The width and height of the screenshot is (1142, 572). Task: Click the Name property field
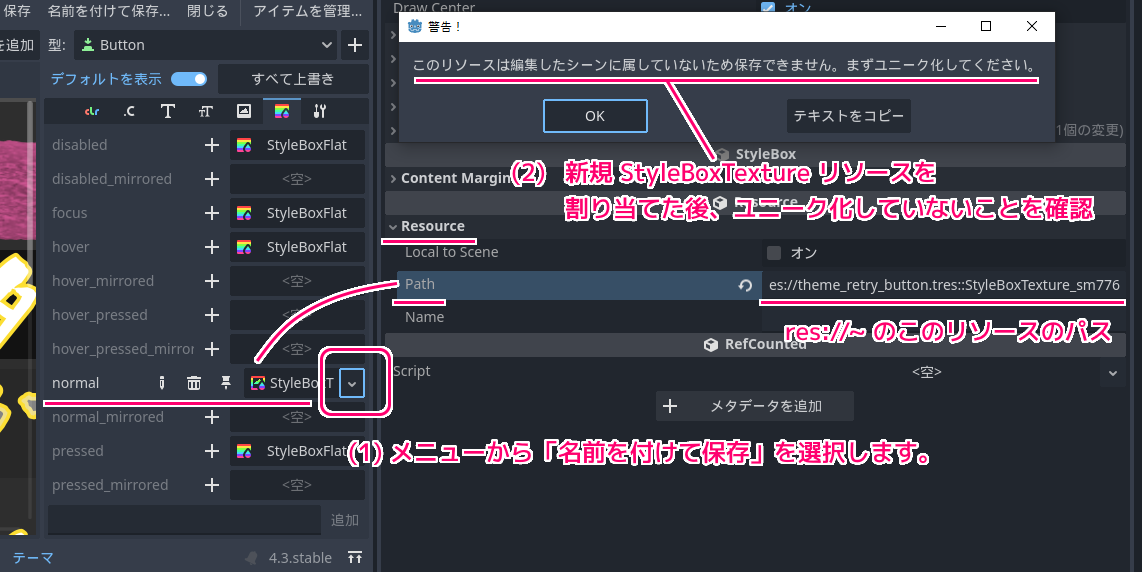tap(943, 317)
